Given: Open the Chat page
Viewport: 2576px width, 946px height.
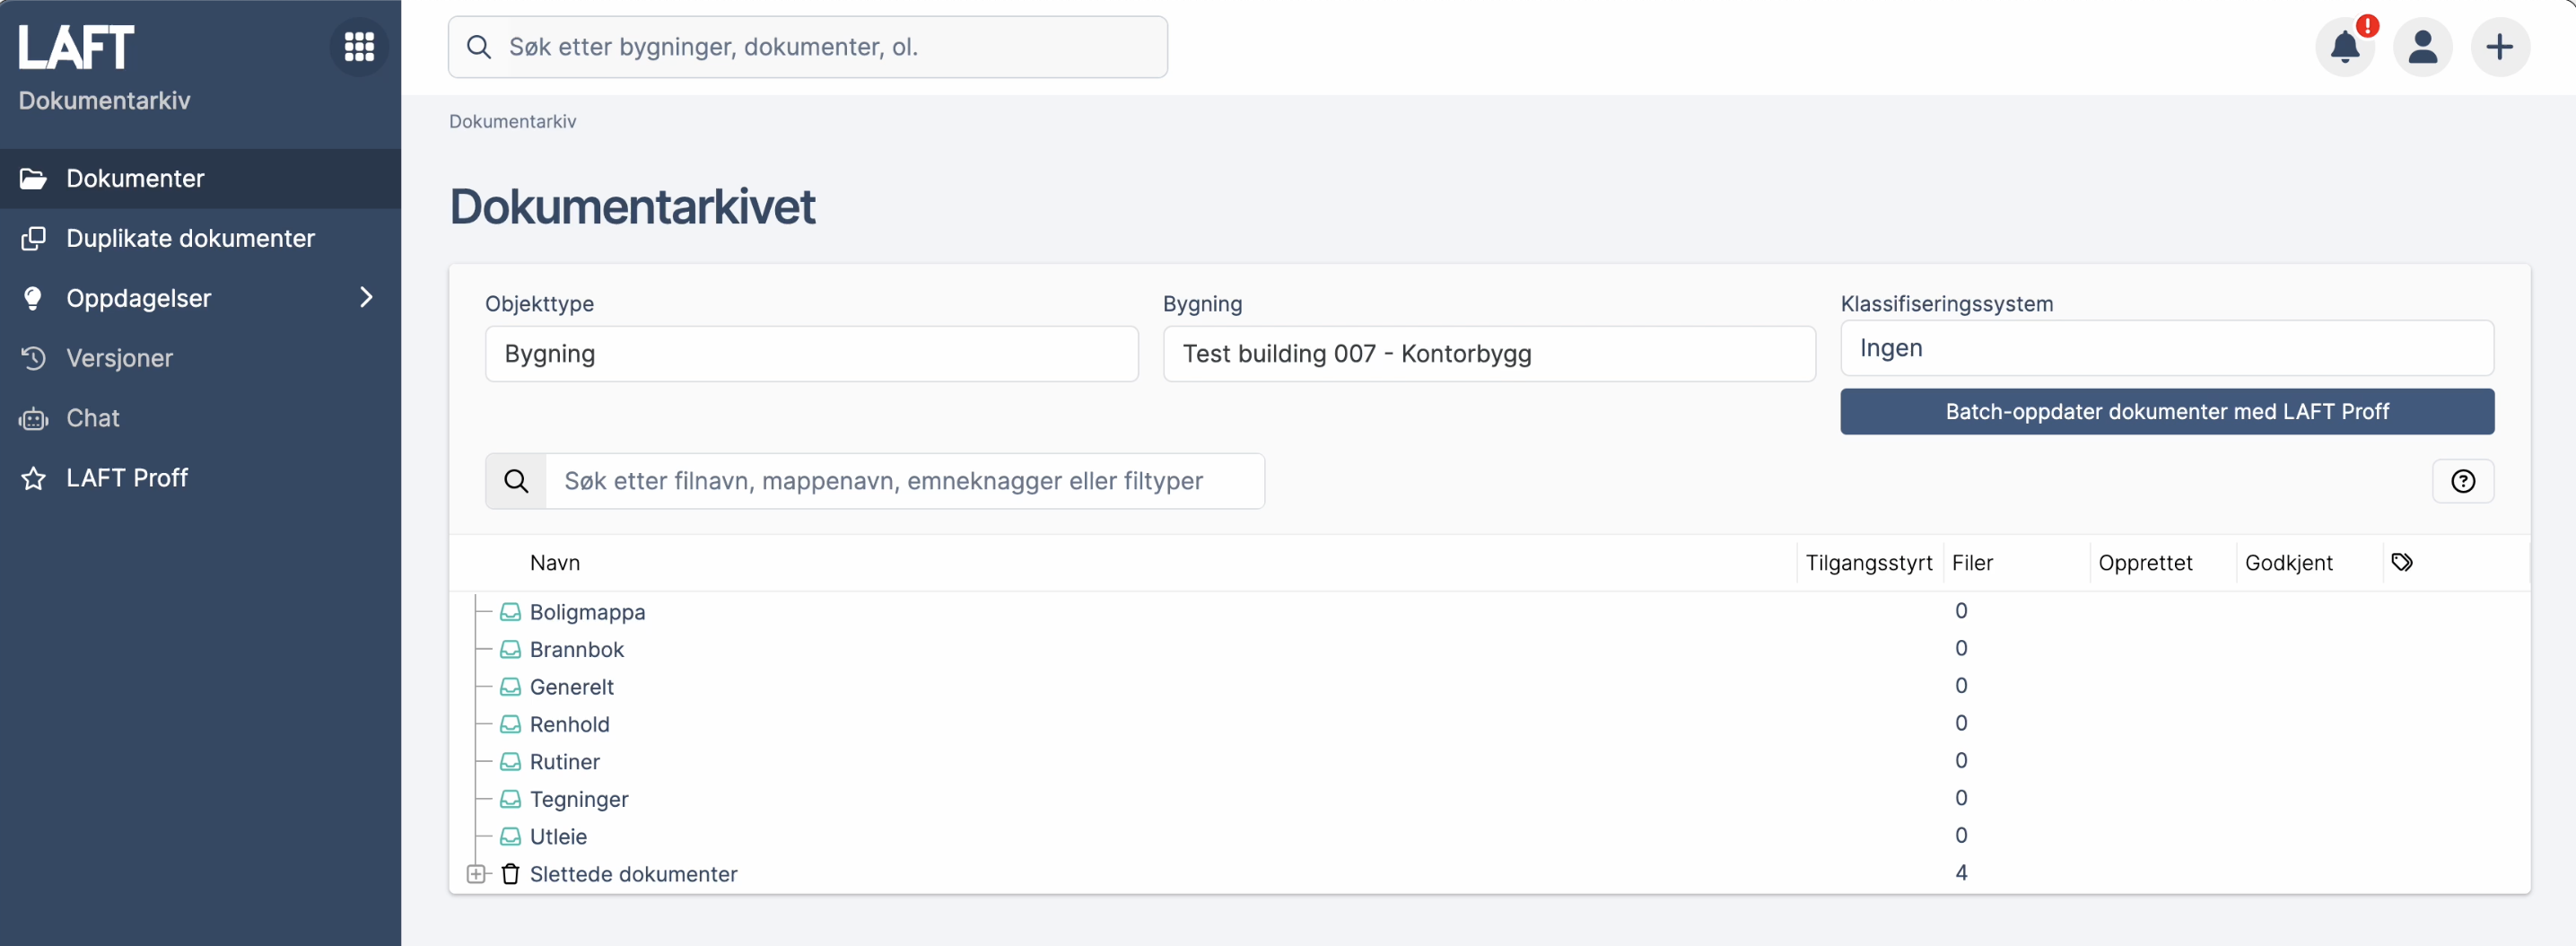Looking at the screenshot, I should point(200,418).
